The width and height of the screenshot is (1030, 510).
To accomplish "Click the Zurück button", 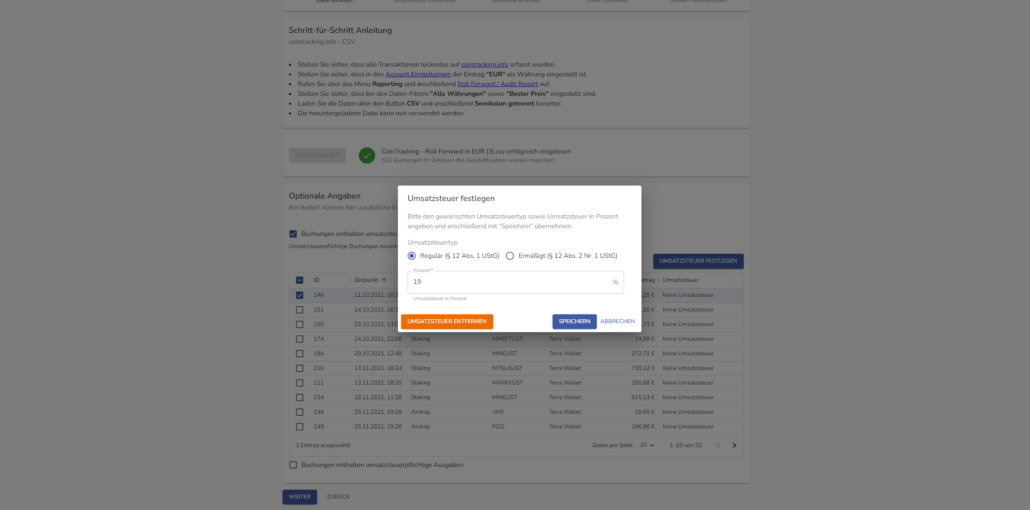I will click(338, 497).
